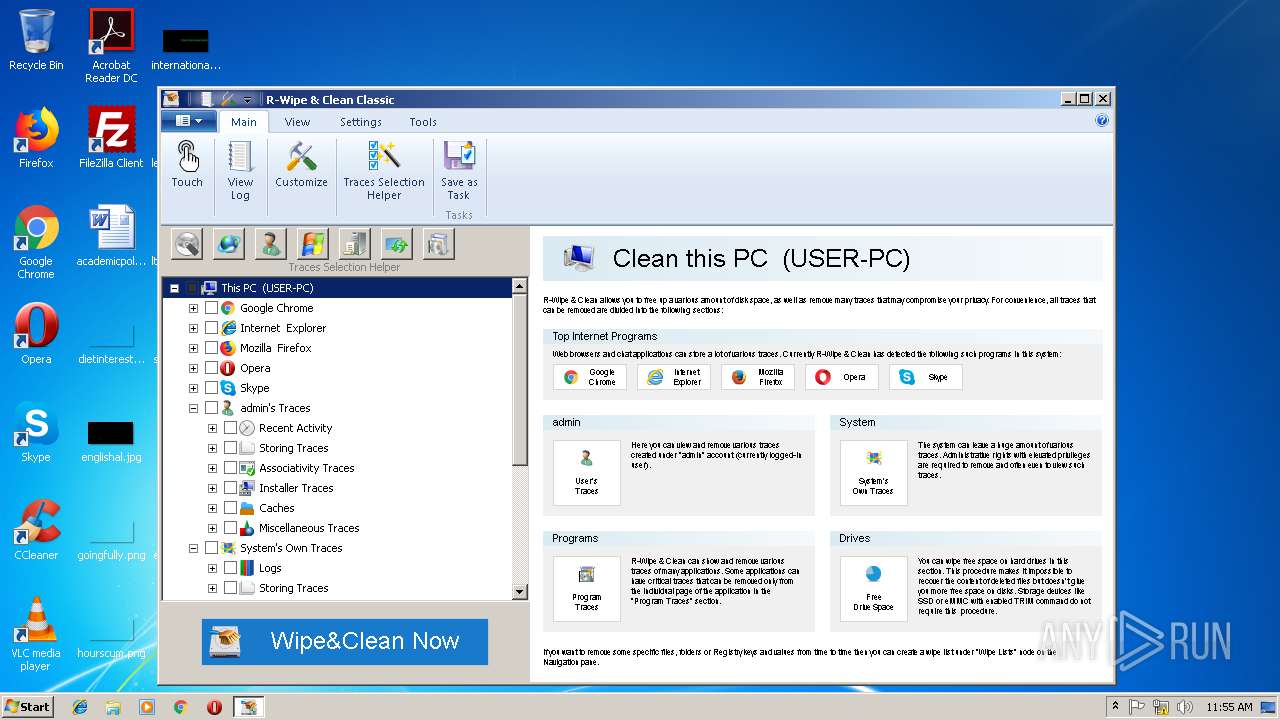Viewport: 1280px width, 720px height.
Task: Open Google Chrome traces in Top Internet Programs
Action: click(x=590, y=377)
